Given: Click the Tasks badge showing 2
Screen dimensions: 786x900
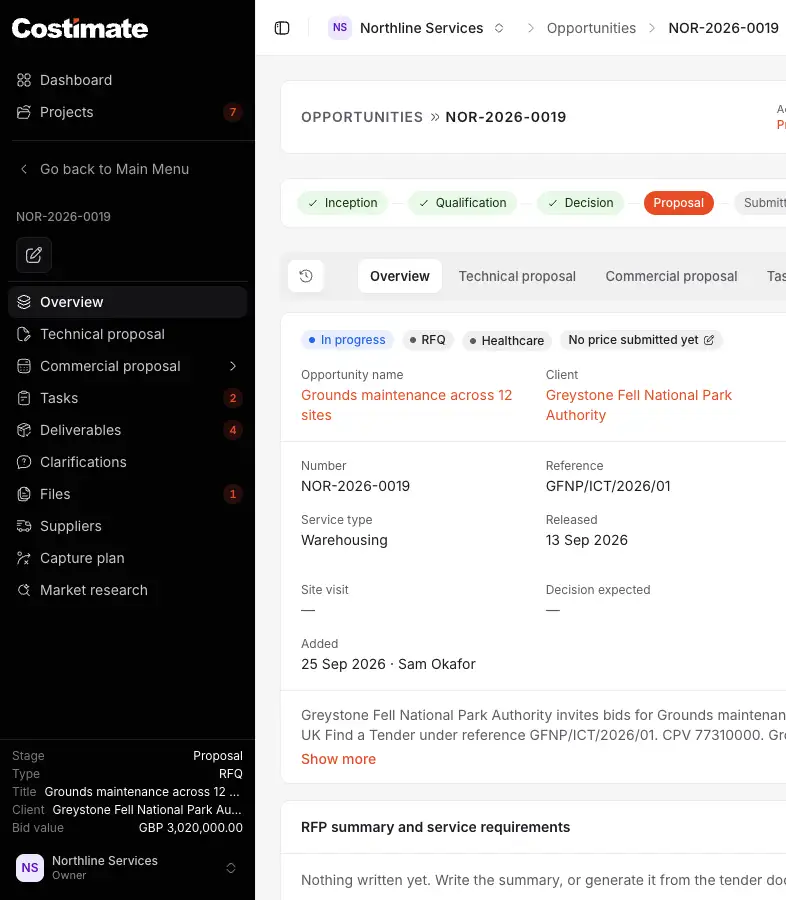Looking at the screenshot, I should coord(233,398).
